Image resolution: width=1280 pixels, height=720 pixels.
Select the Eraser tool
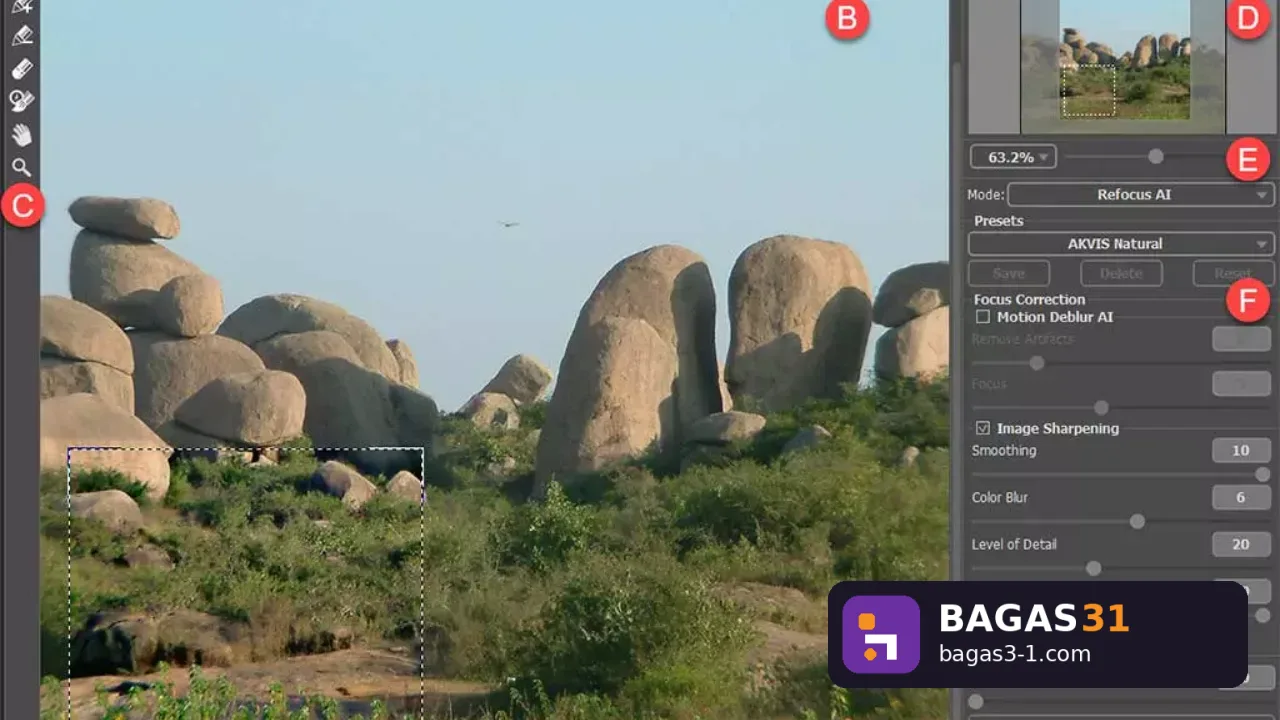21,69
